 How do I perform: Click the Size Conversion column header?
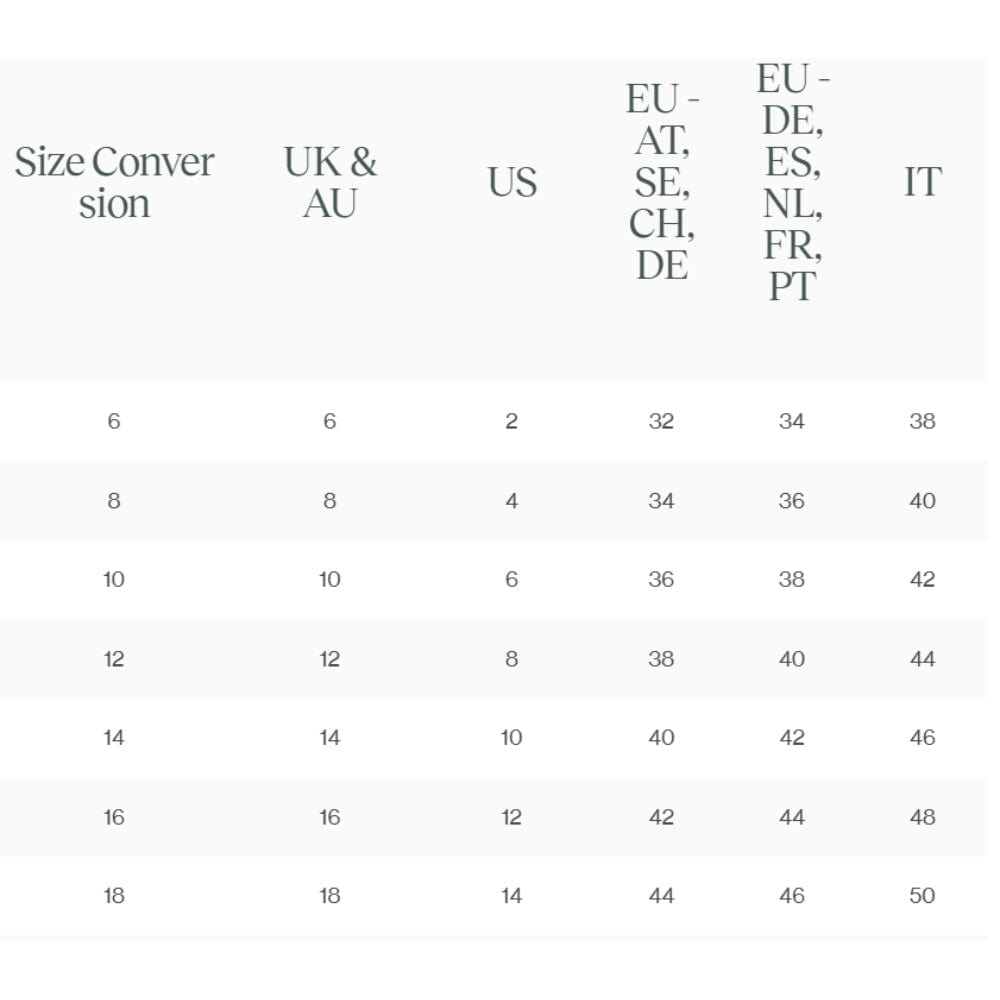pyautogui.click(x=114, y=182)
